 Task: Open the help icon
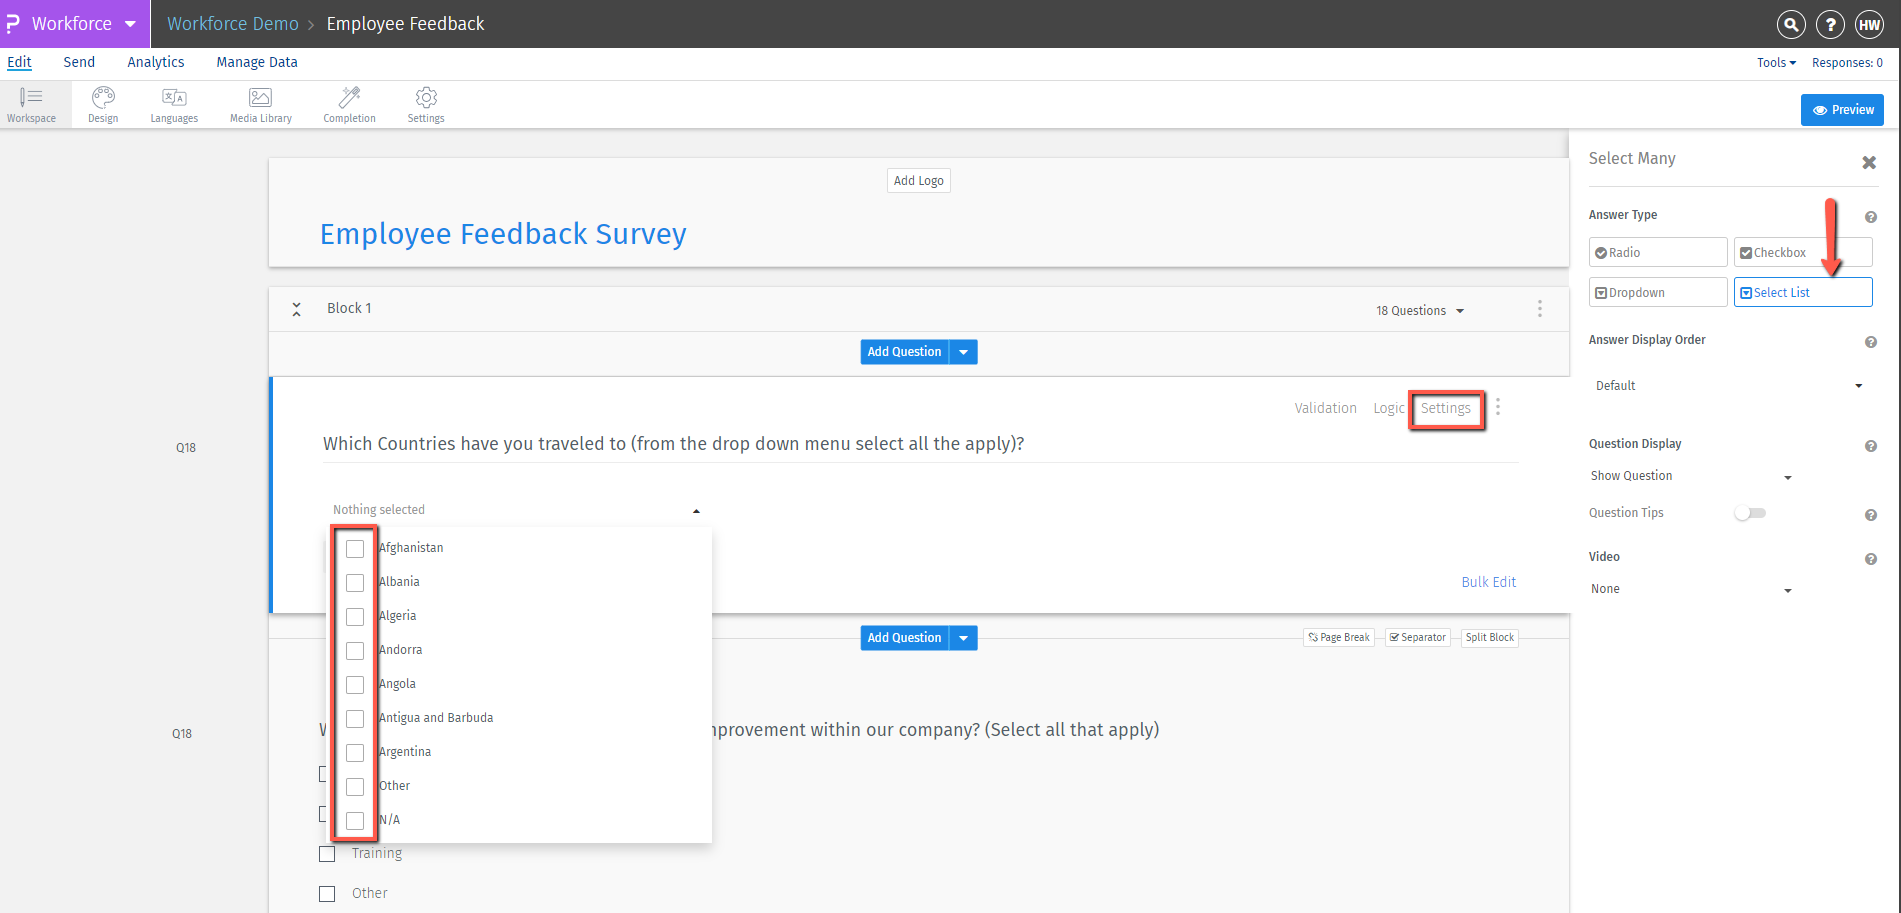click(1830, 24)
